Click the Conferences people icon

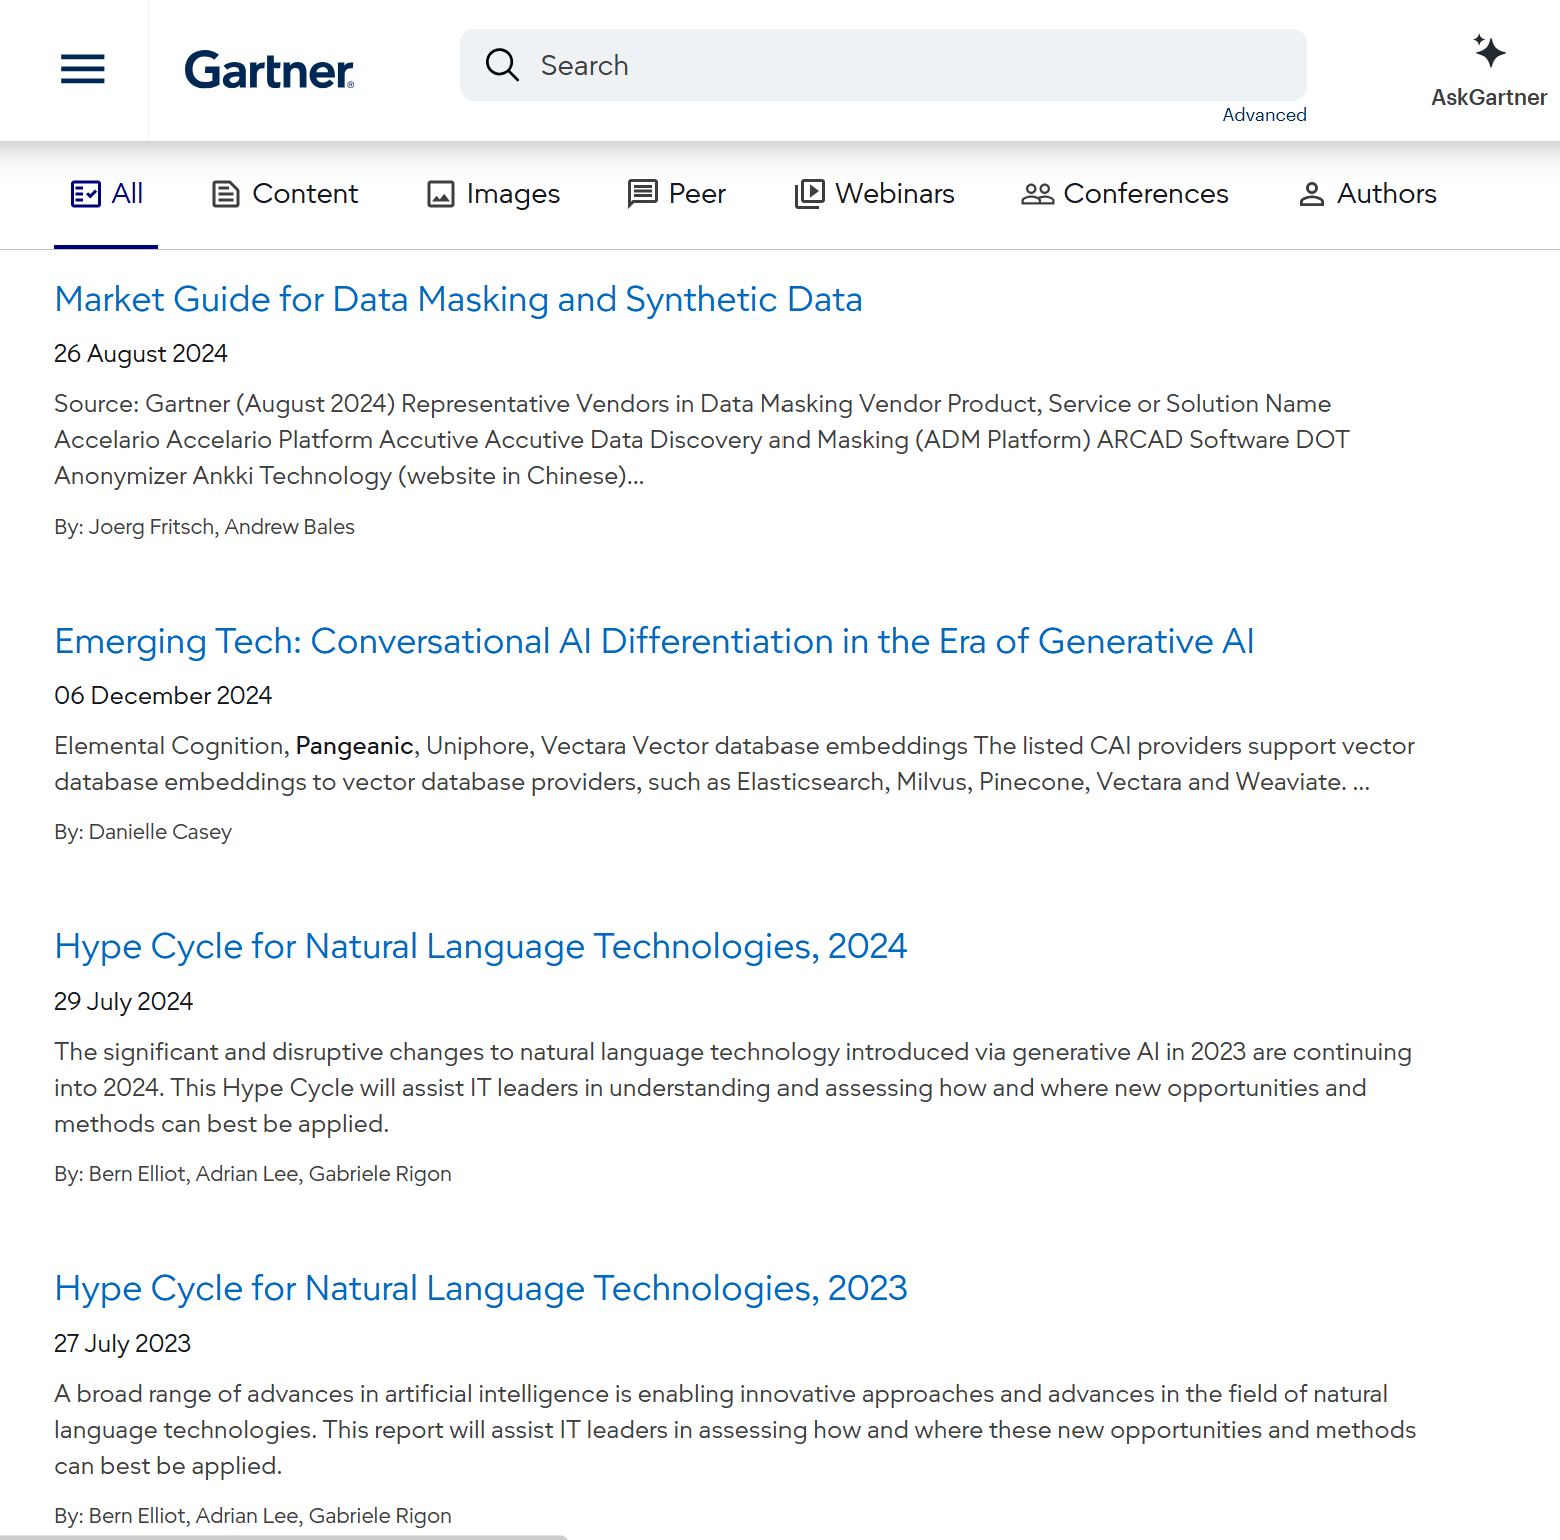pos(1038,194)
